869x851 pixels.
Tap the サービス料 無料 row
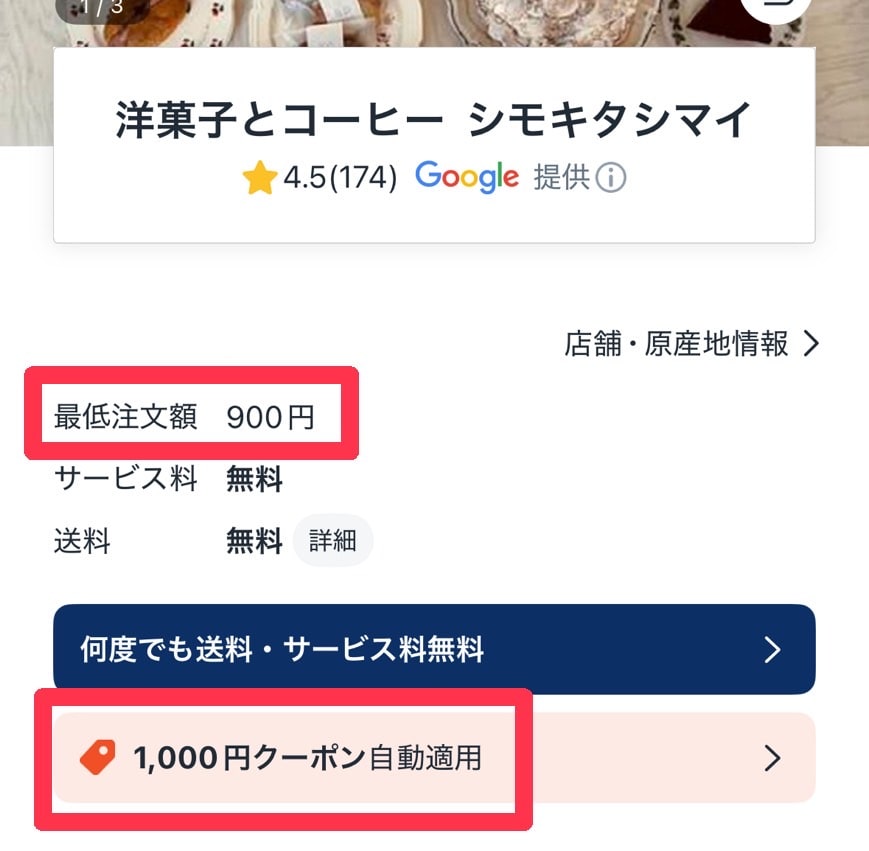click(x=167, y=480)
